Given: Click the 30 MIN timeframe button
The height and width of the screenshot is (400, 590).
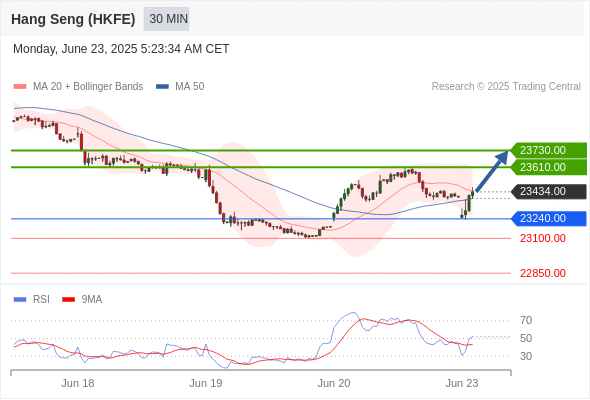Looking at the screenshot, I should pyautogui.click(x=166, y=19).
